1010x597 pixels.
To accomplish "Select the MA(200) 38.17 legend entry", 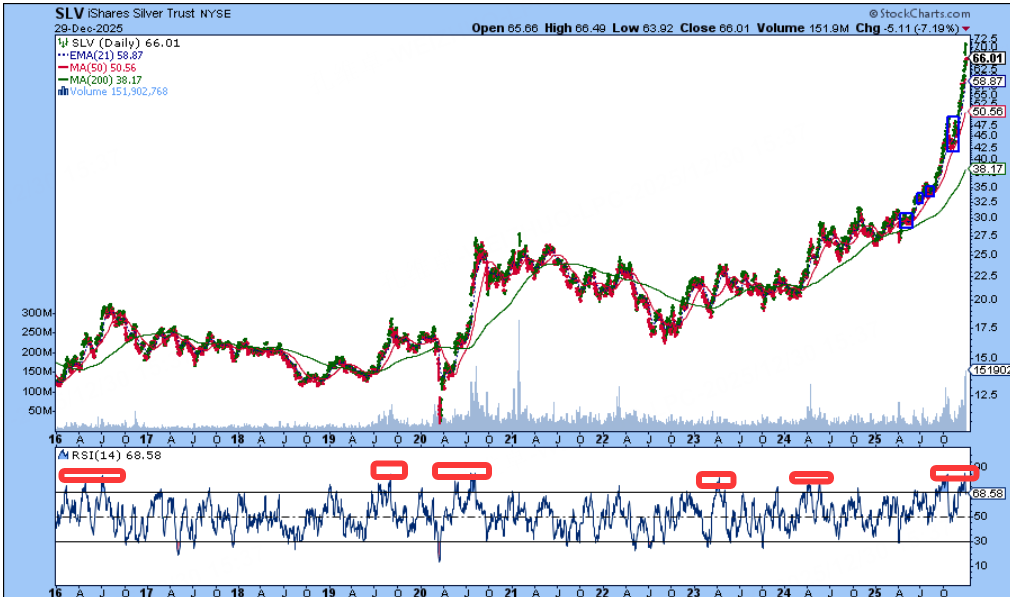I will [x=106, y=80].
